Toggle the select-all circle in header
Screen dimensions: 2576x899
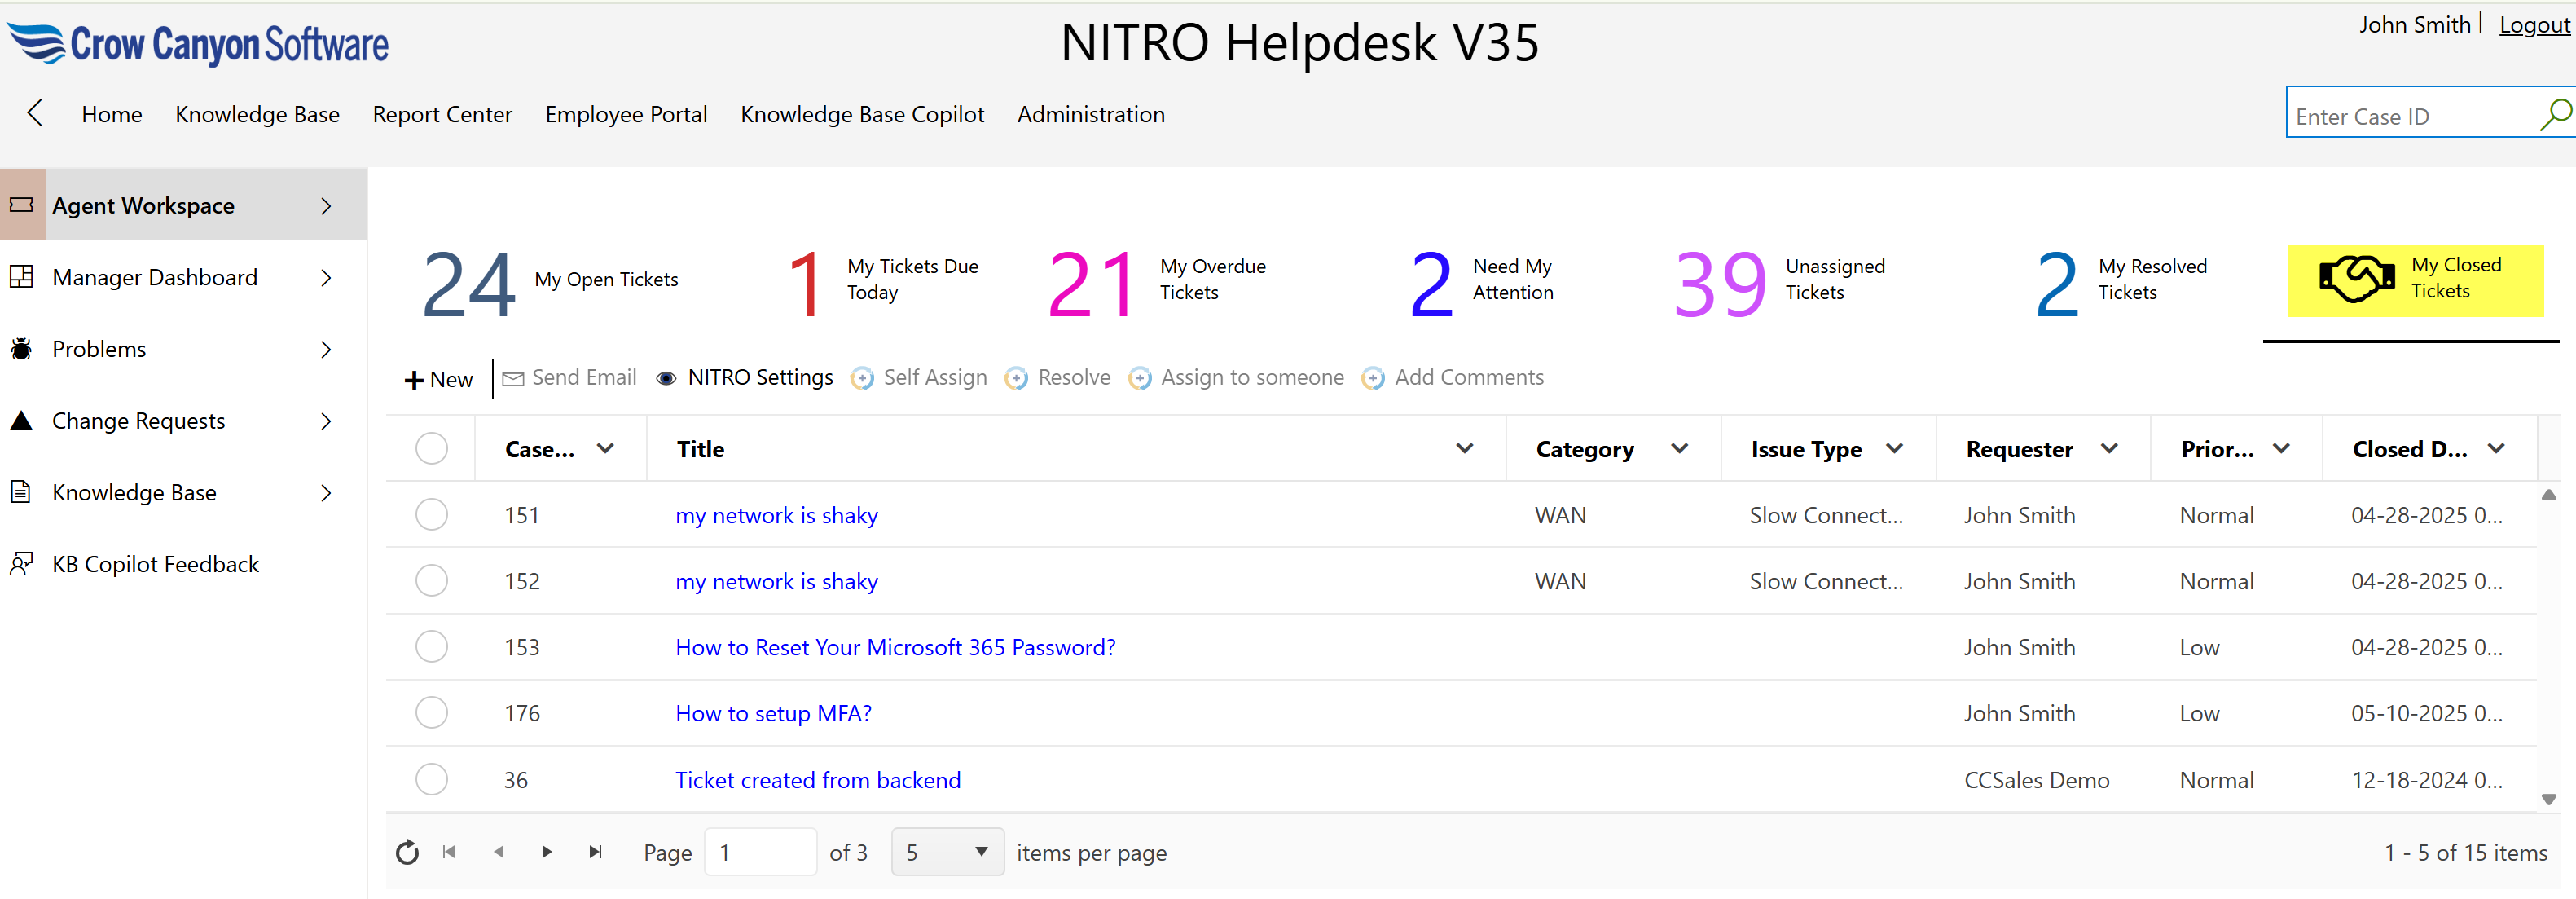coord(431,448)
